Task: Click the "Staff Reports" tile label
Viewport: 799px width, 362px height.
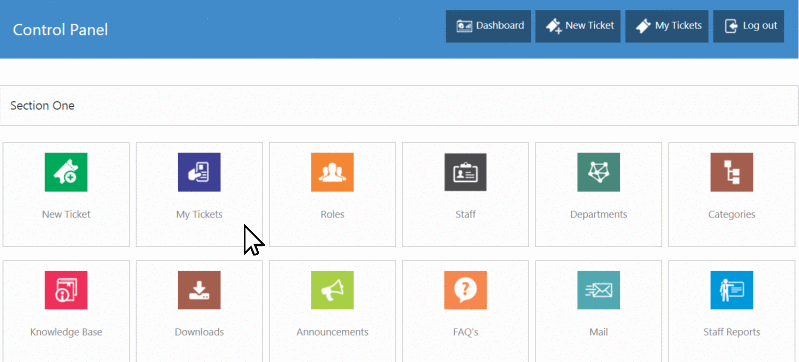Action: click(x=732, y=332)
